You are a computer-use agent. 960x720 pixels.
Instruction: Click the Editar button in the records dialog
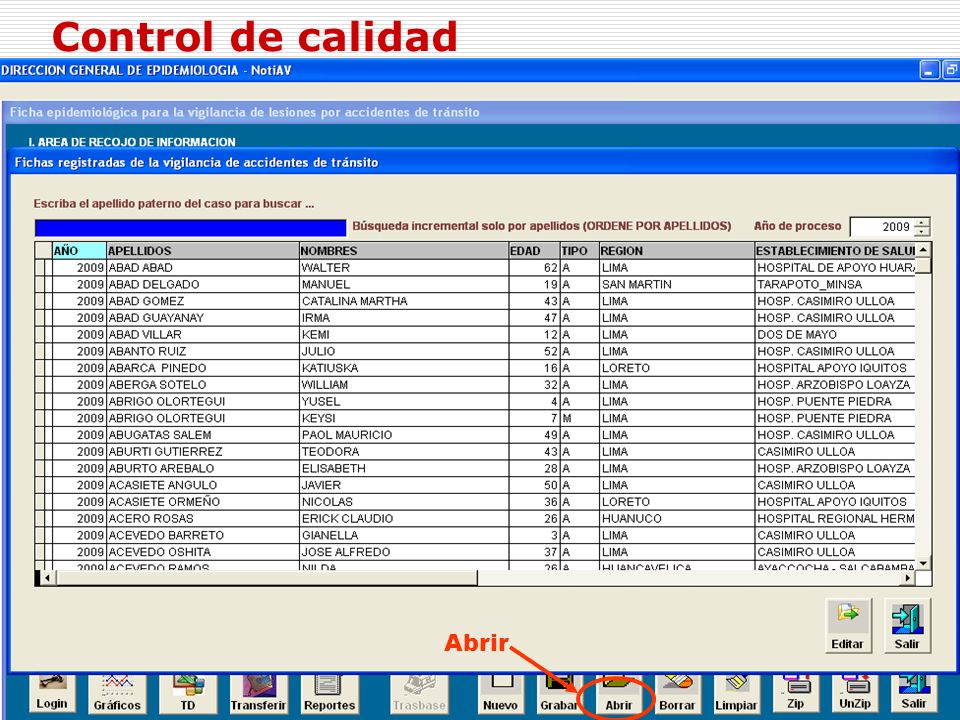coord(847,626)
